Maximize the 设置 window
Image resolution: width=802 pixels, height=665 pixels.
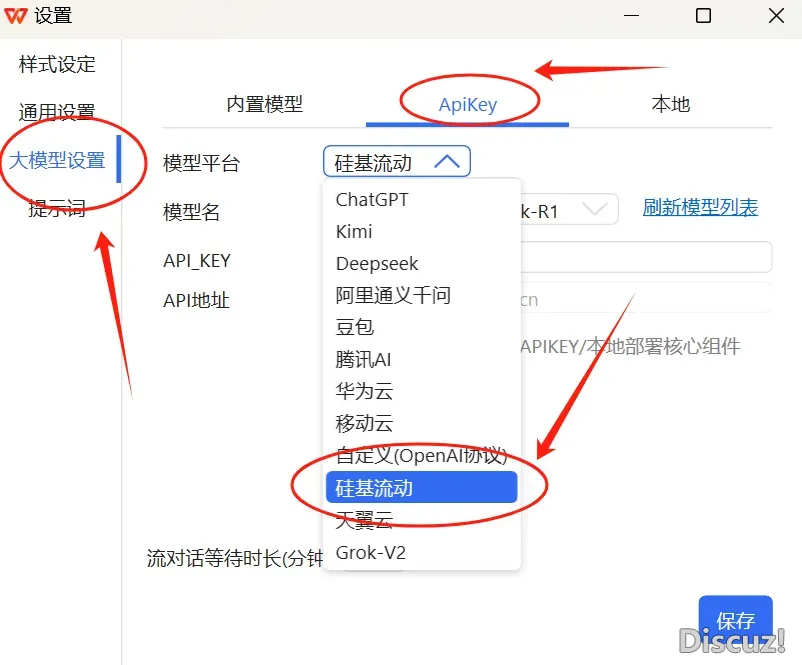703,15
